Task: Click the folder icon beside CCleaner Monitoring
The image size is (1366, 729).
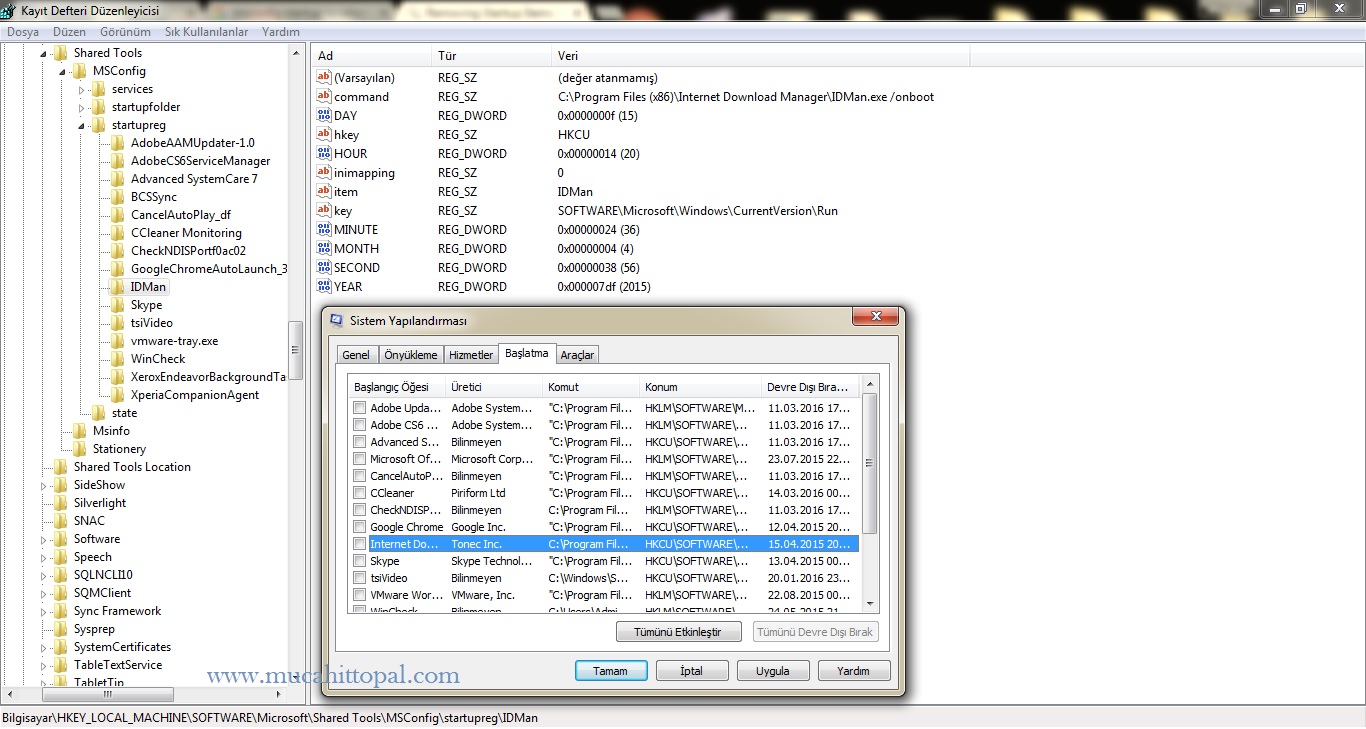Action: click(x=118, y=233)
